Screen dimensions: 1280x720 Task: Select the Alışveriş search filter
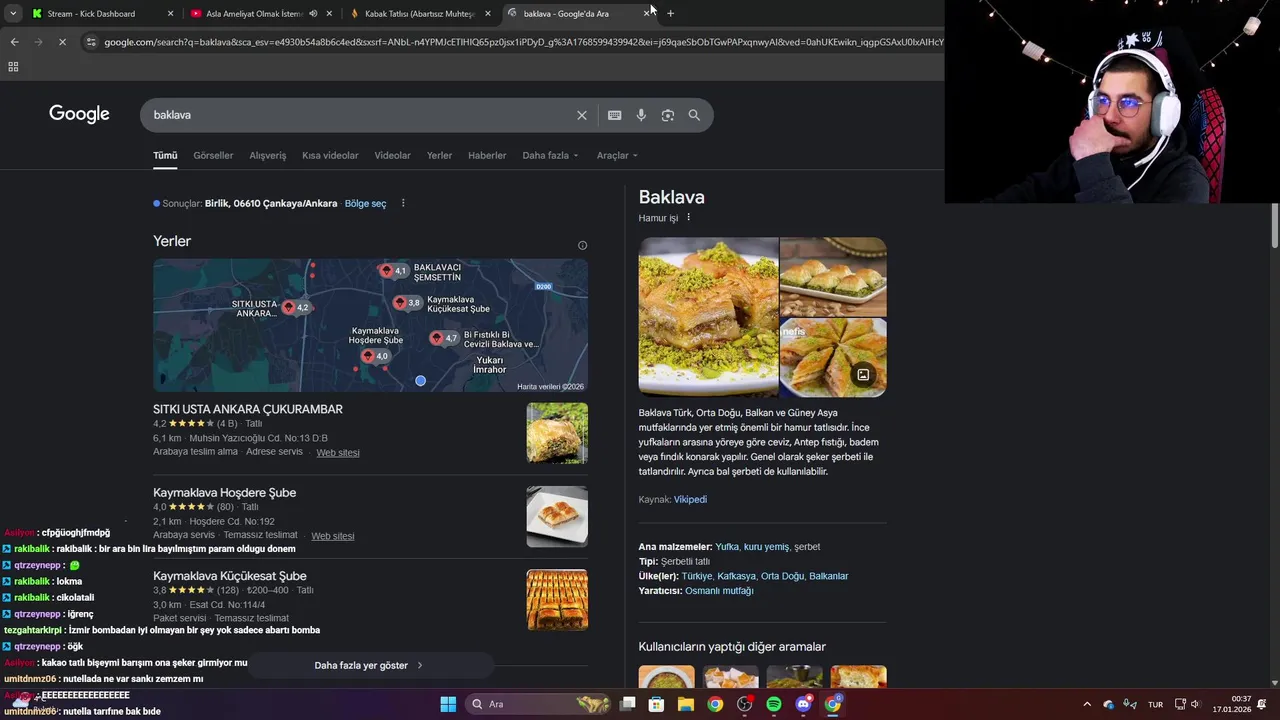click(267, 155)
